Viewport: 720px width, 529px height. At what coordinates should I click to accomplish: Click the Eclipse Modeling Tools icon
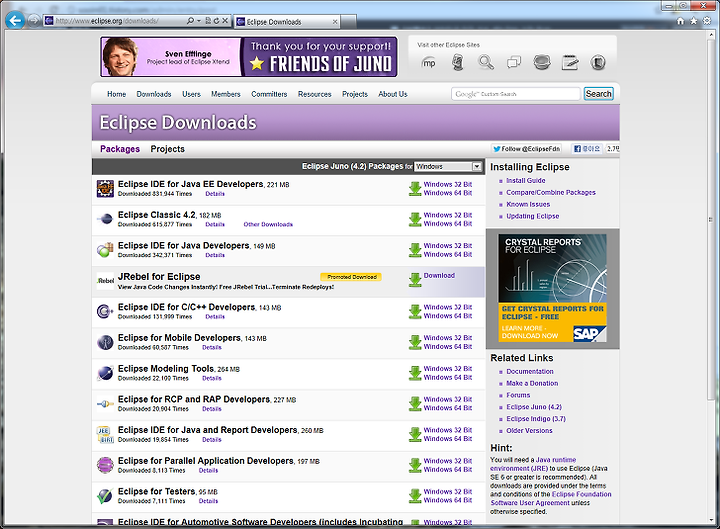[105, 373]
